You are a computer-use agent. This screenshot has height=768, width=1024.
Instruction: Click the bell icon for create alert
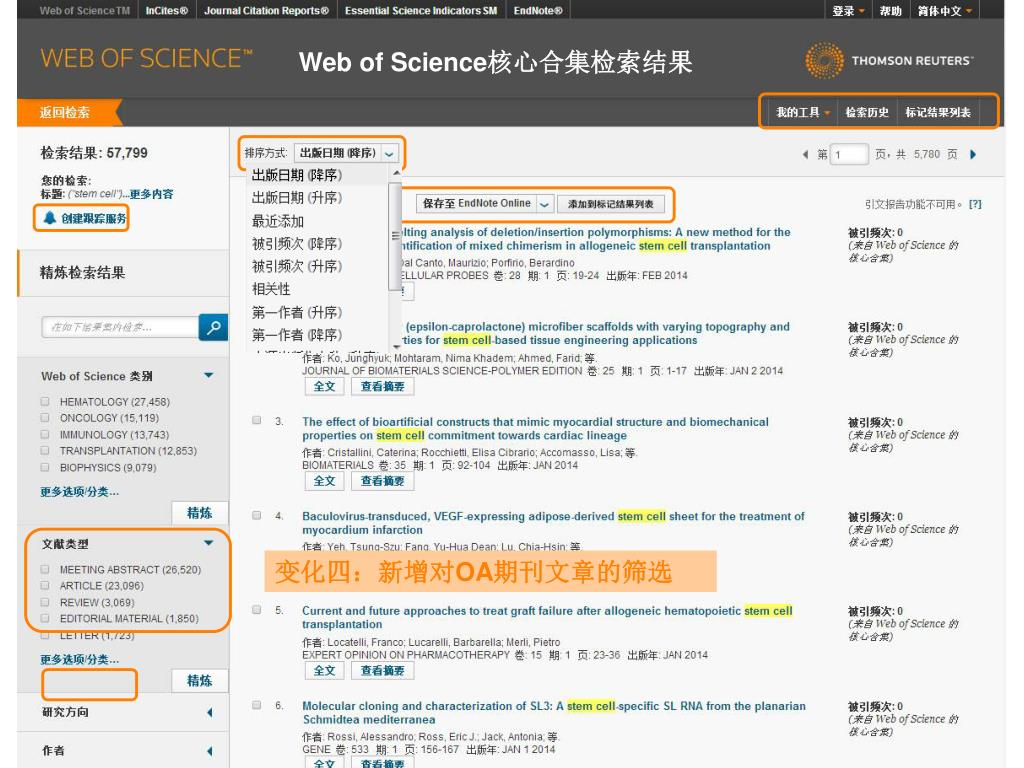[50, 217]
